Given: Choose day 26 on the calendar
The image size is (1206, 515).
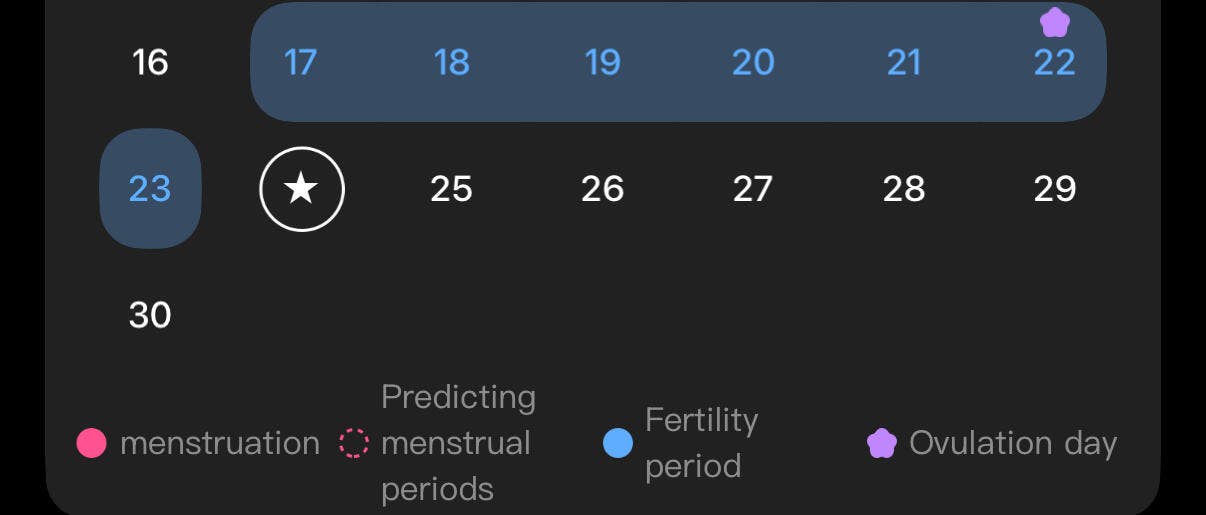Looking at the screenshot, I should [603, 189].
